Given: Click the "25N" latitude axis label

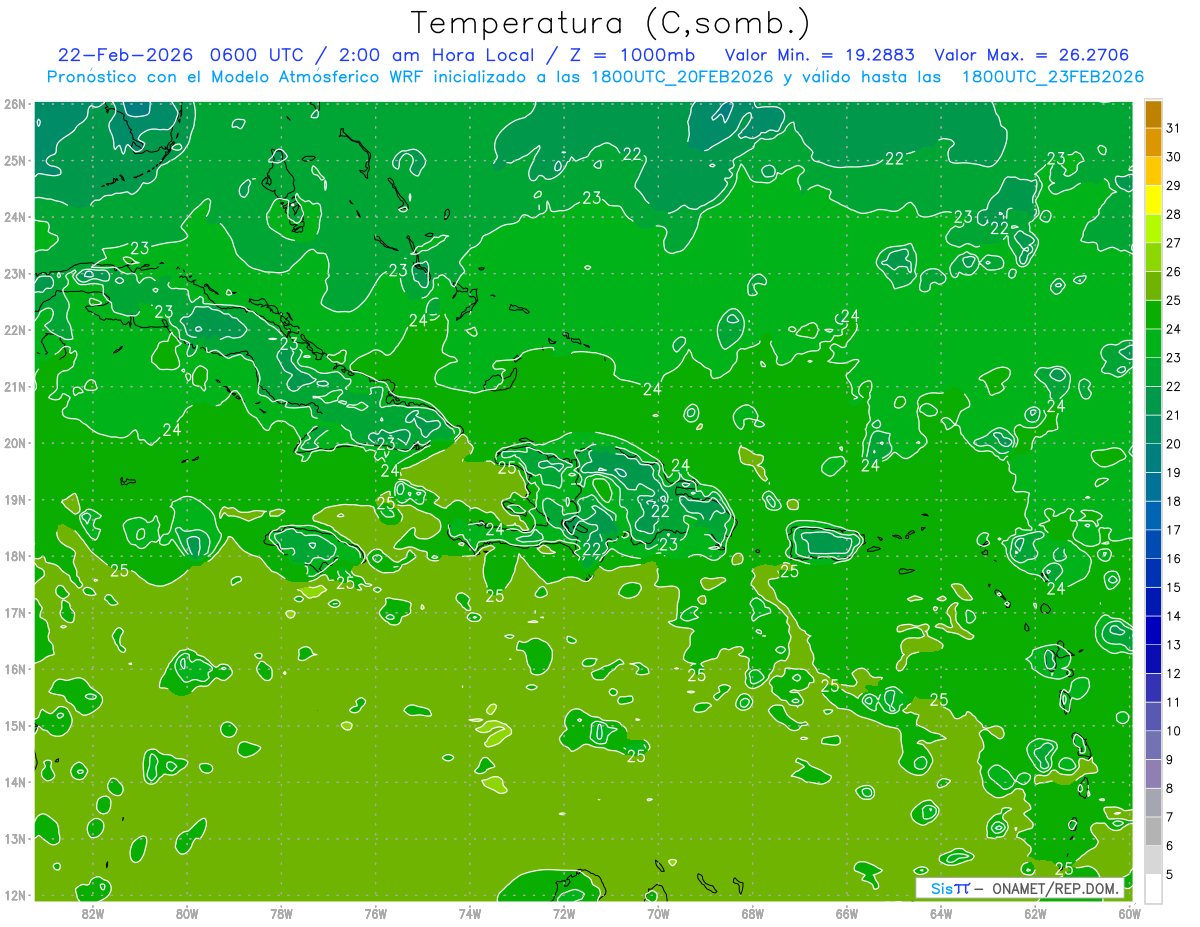Looking at the screenshot, I should [14, 161].
